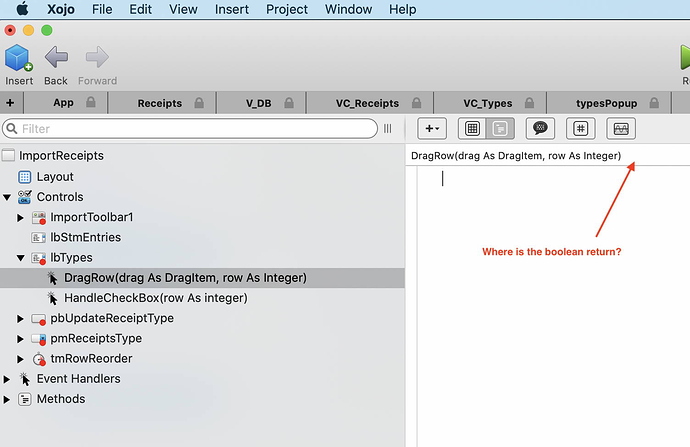
Task: Toggle the lock on Receipts tab
Action: pos(199,103)
